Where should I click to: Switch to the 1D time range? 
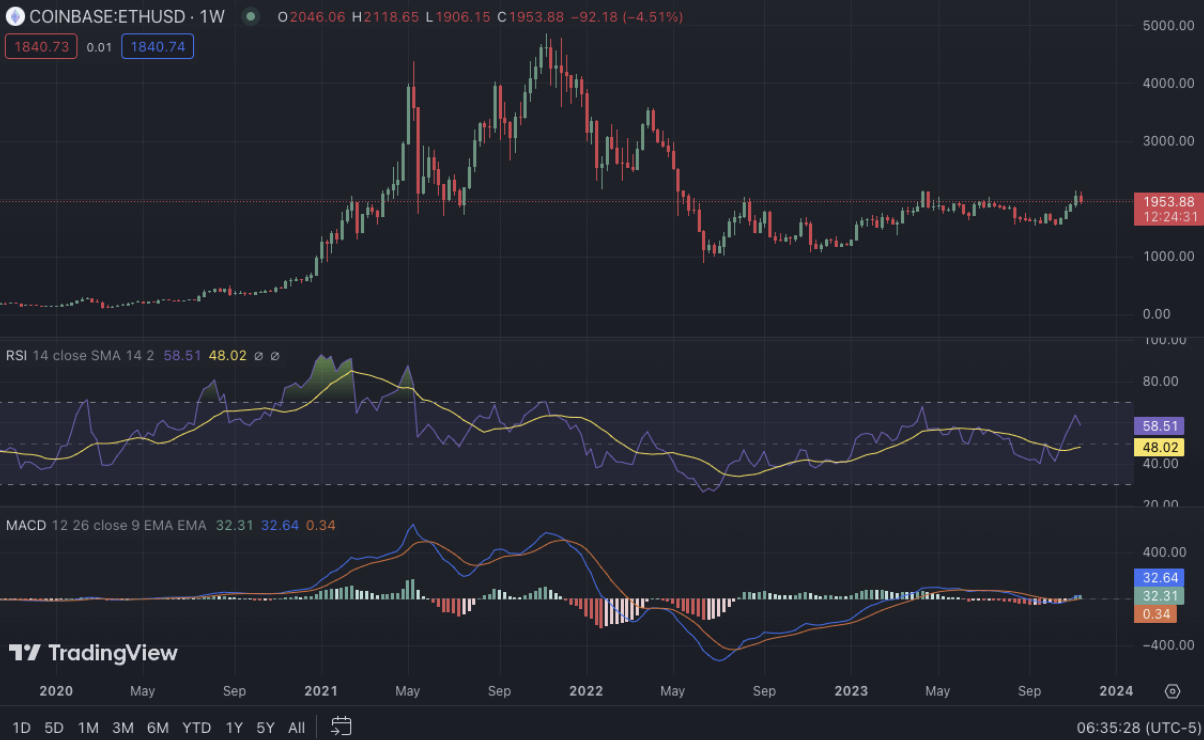20,727
